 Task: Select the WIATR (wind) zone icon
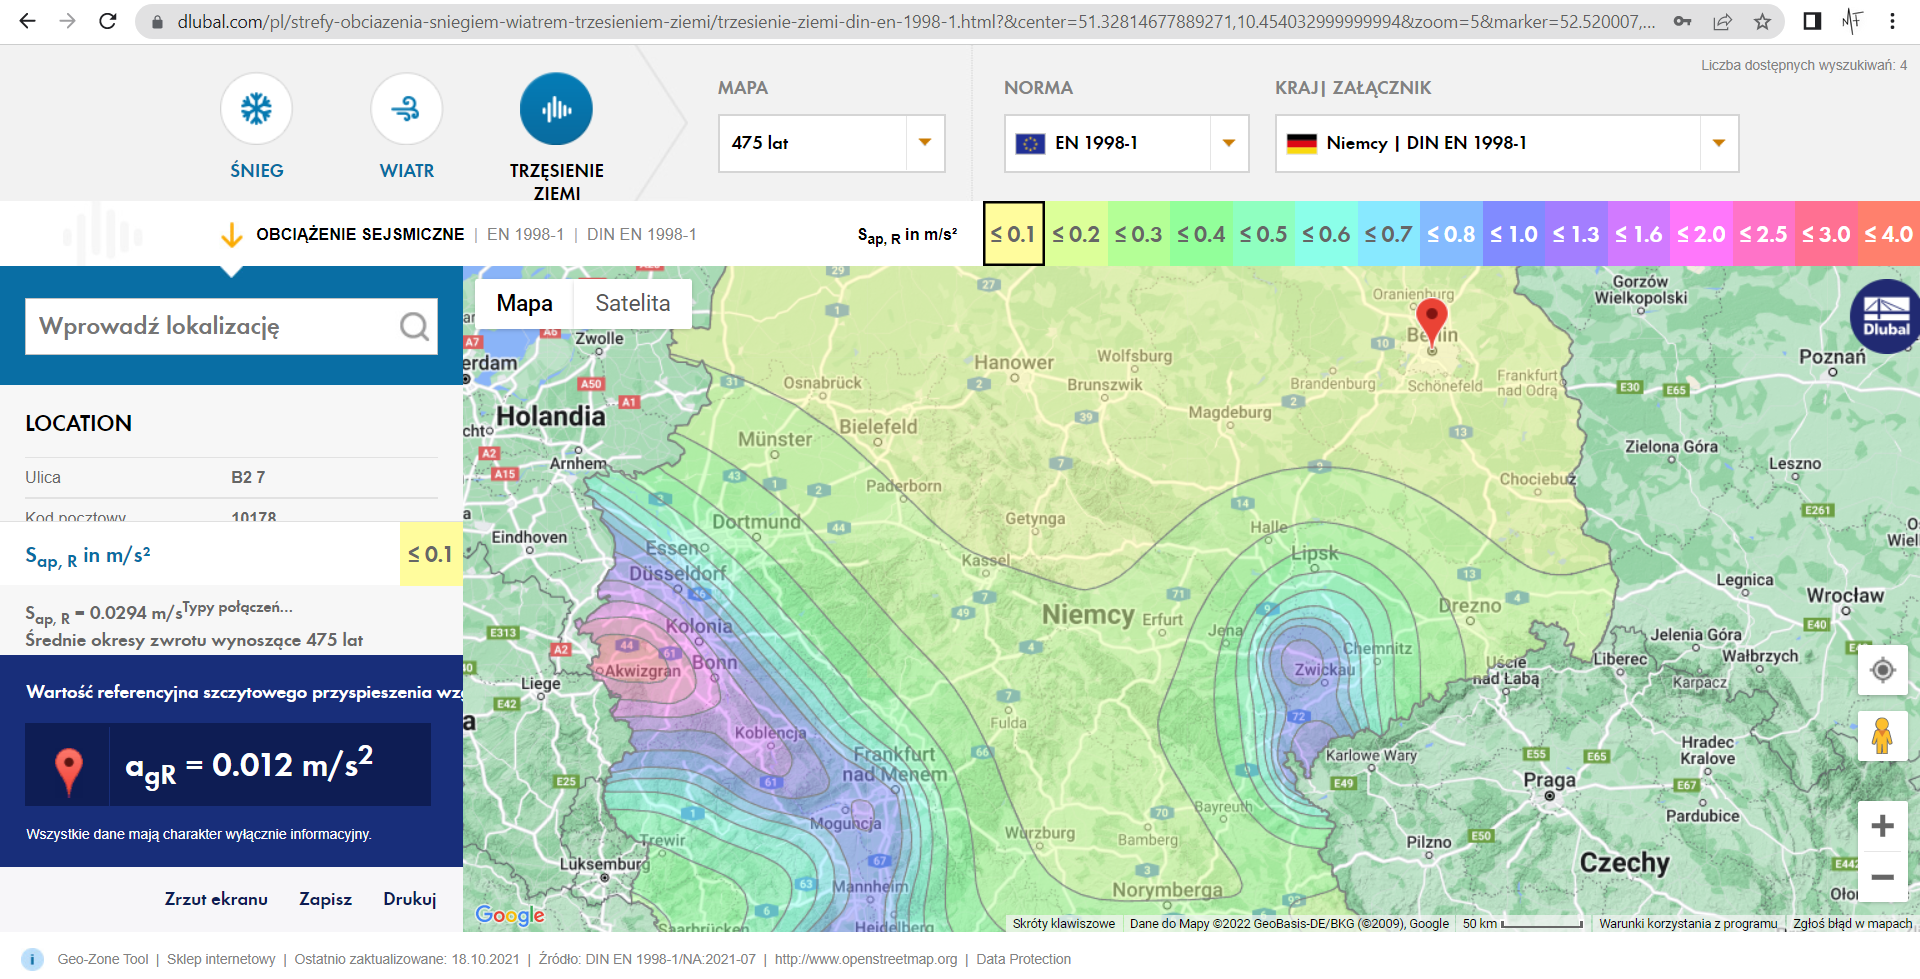coord(407,108)
